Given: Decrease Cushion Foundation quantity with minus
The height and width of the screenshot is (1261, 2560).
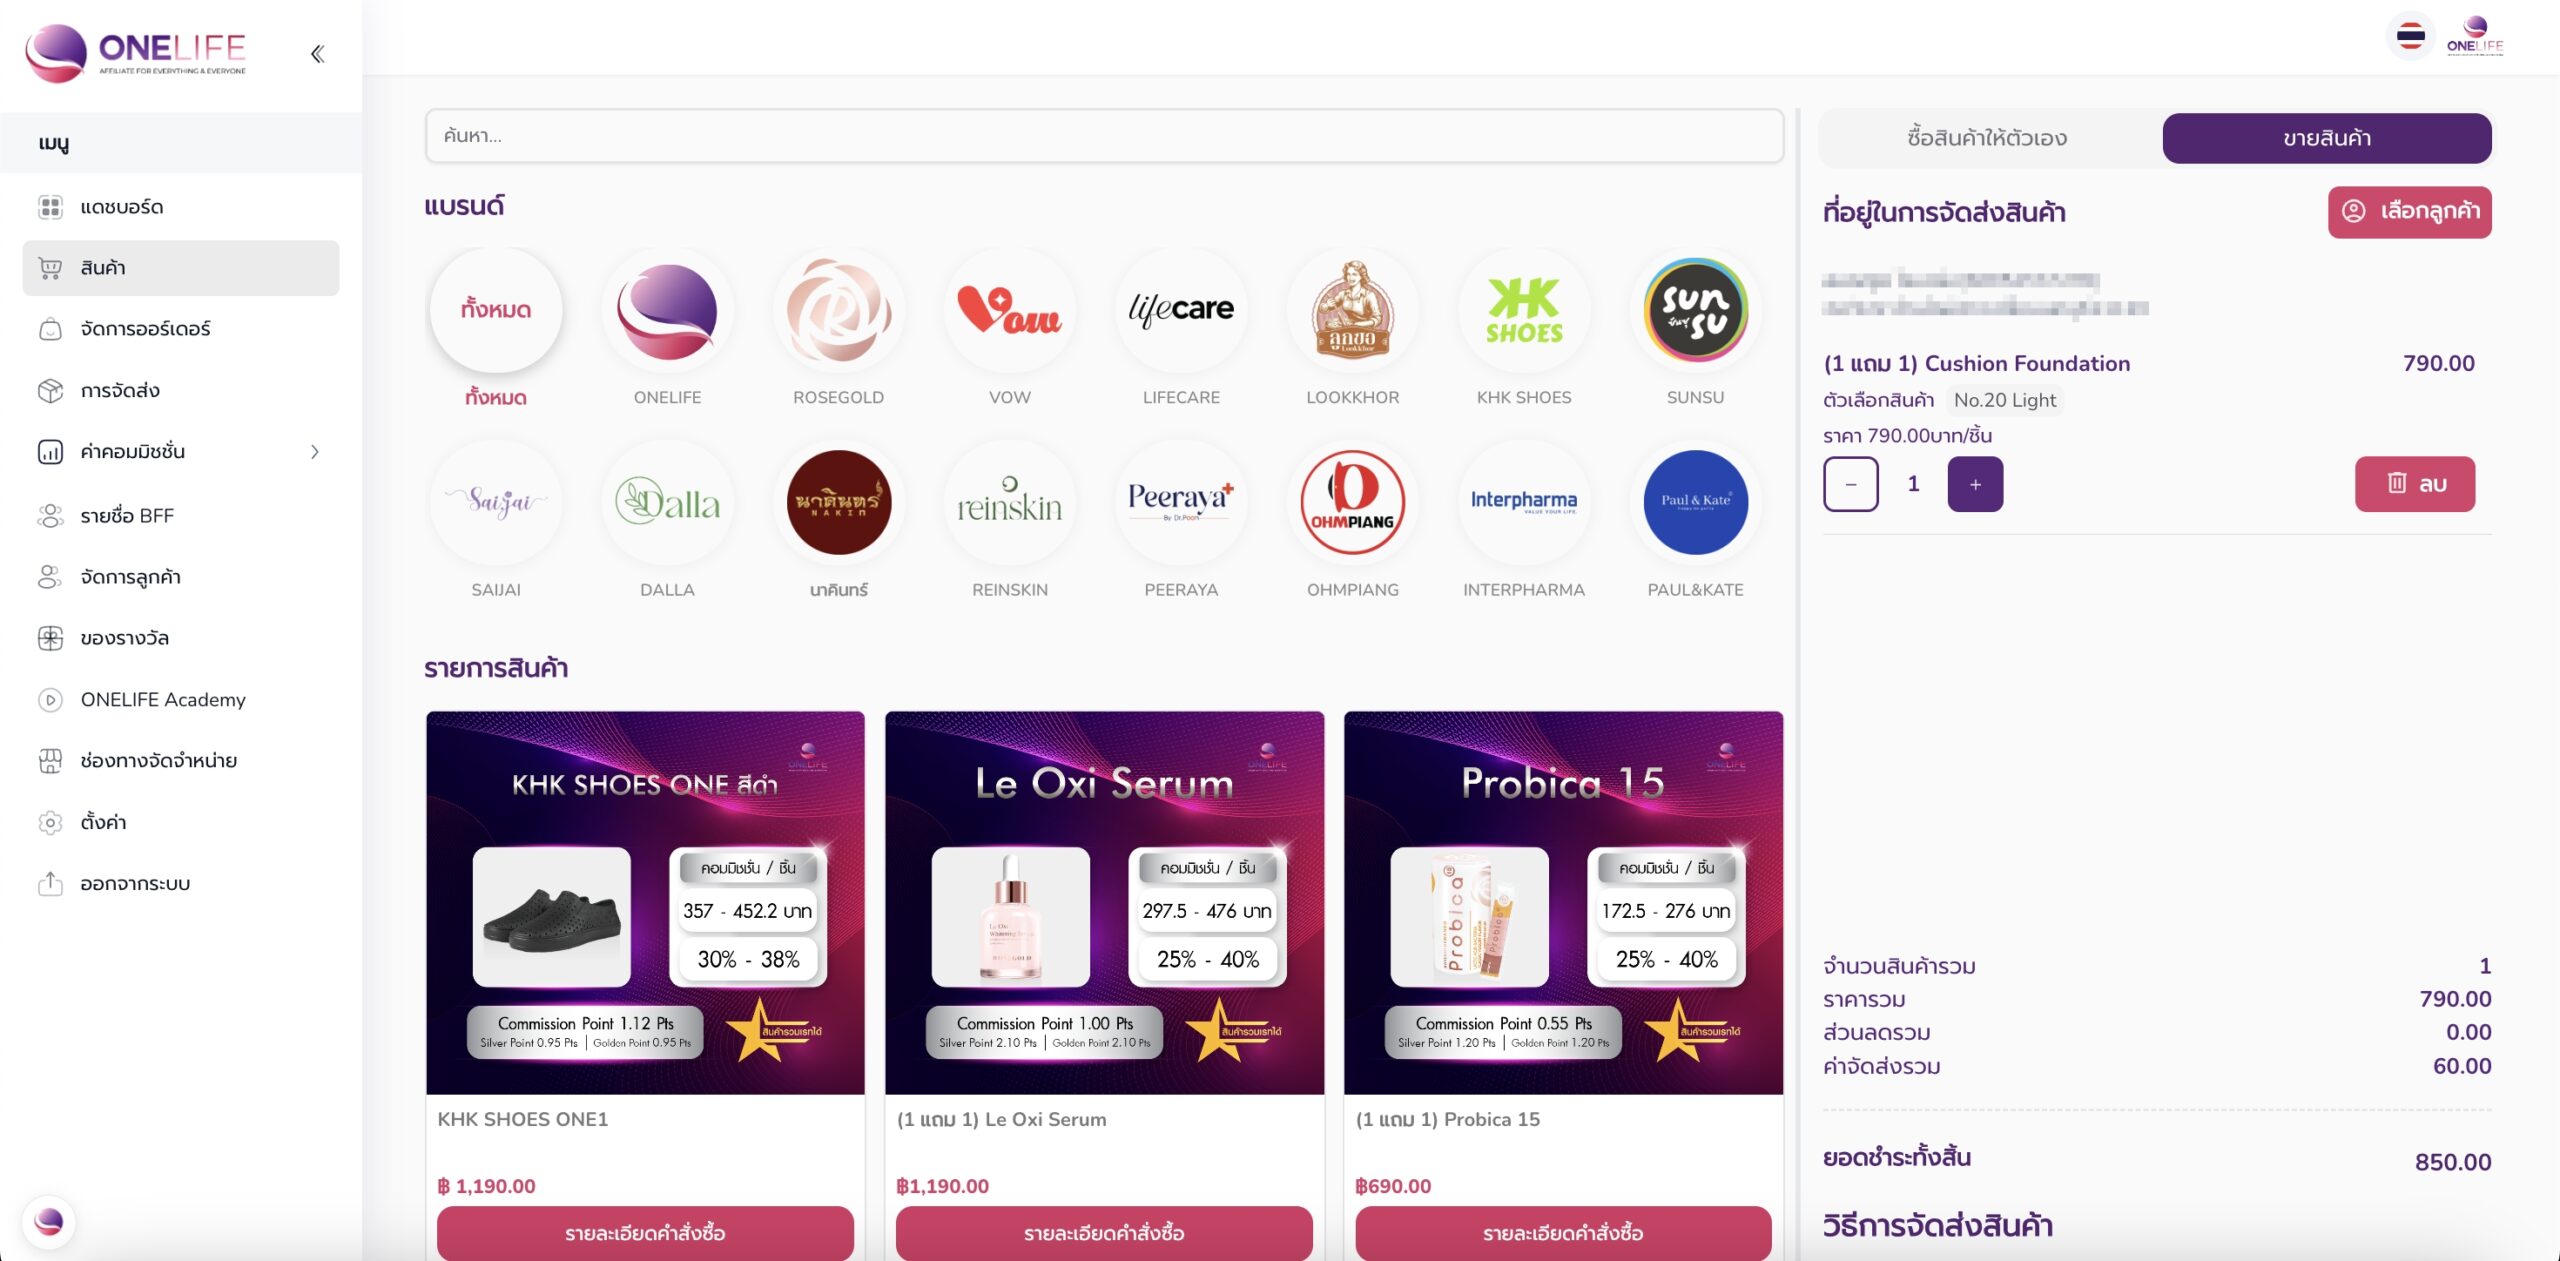Looking at the screenshot, I should tap(1850, 484).
